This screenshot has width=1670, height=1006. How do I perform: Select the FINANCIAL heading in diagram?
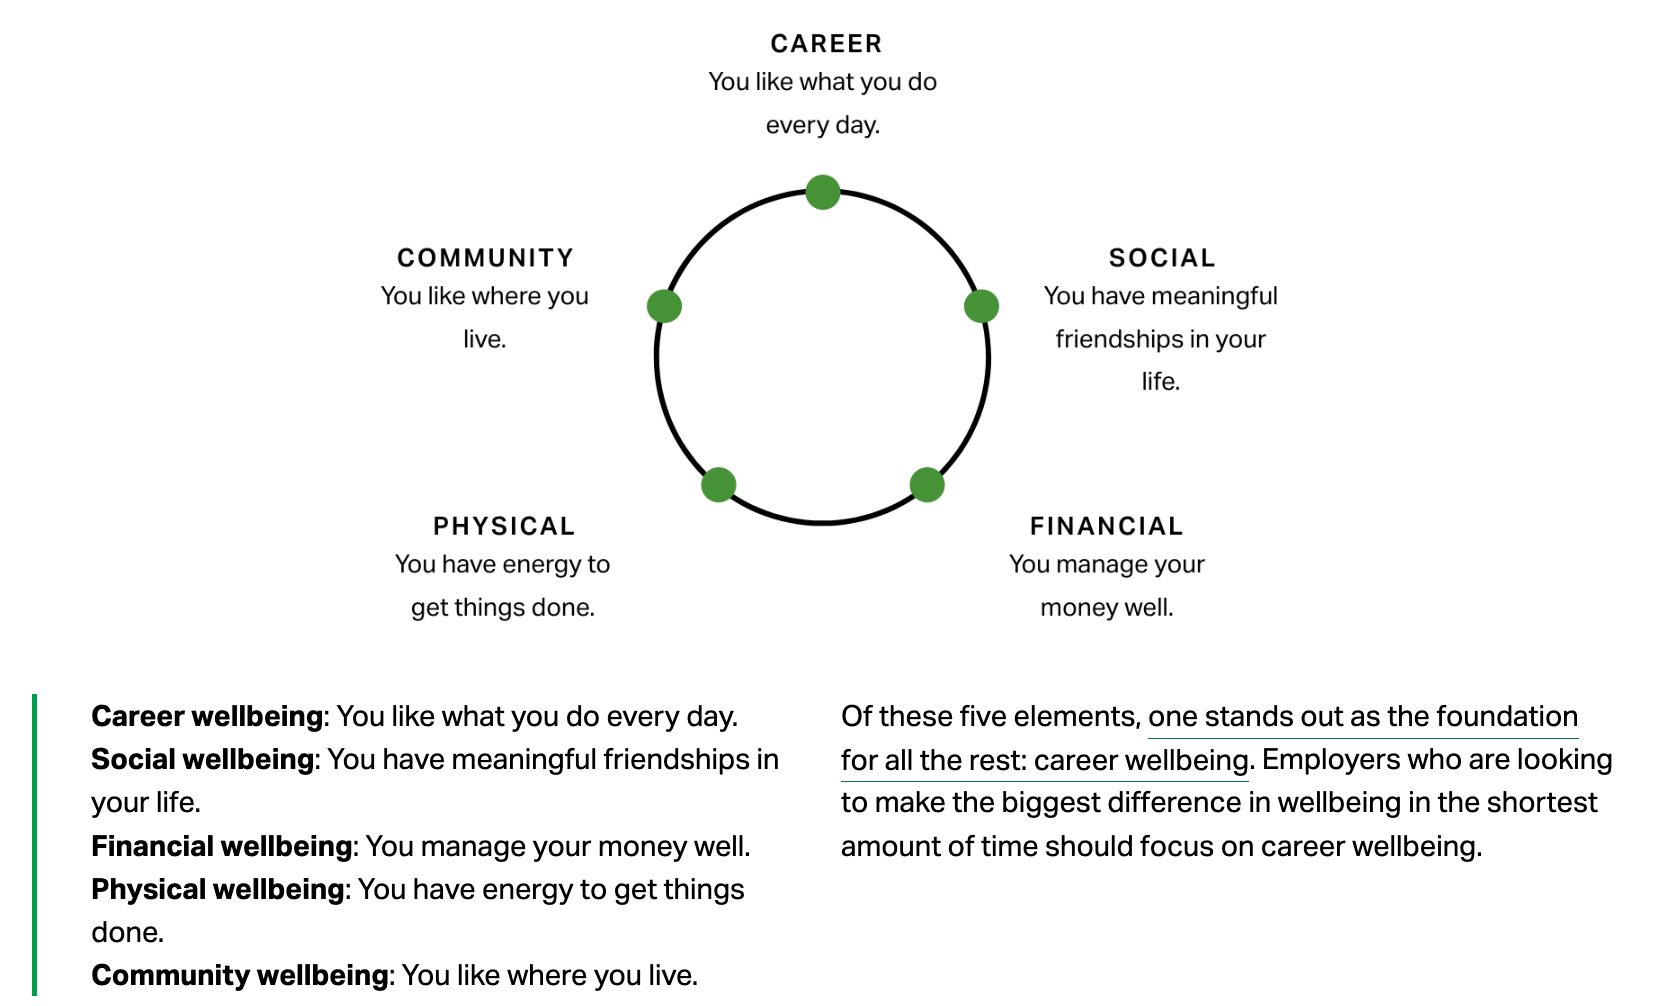point(1106,526)
